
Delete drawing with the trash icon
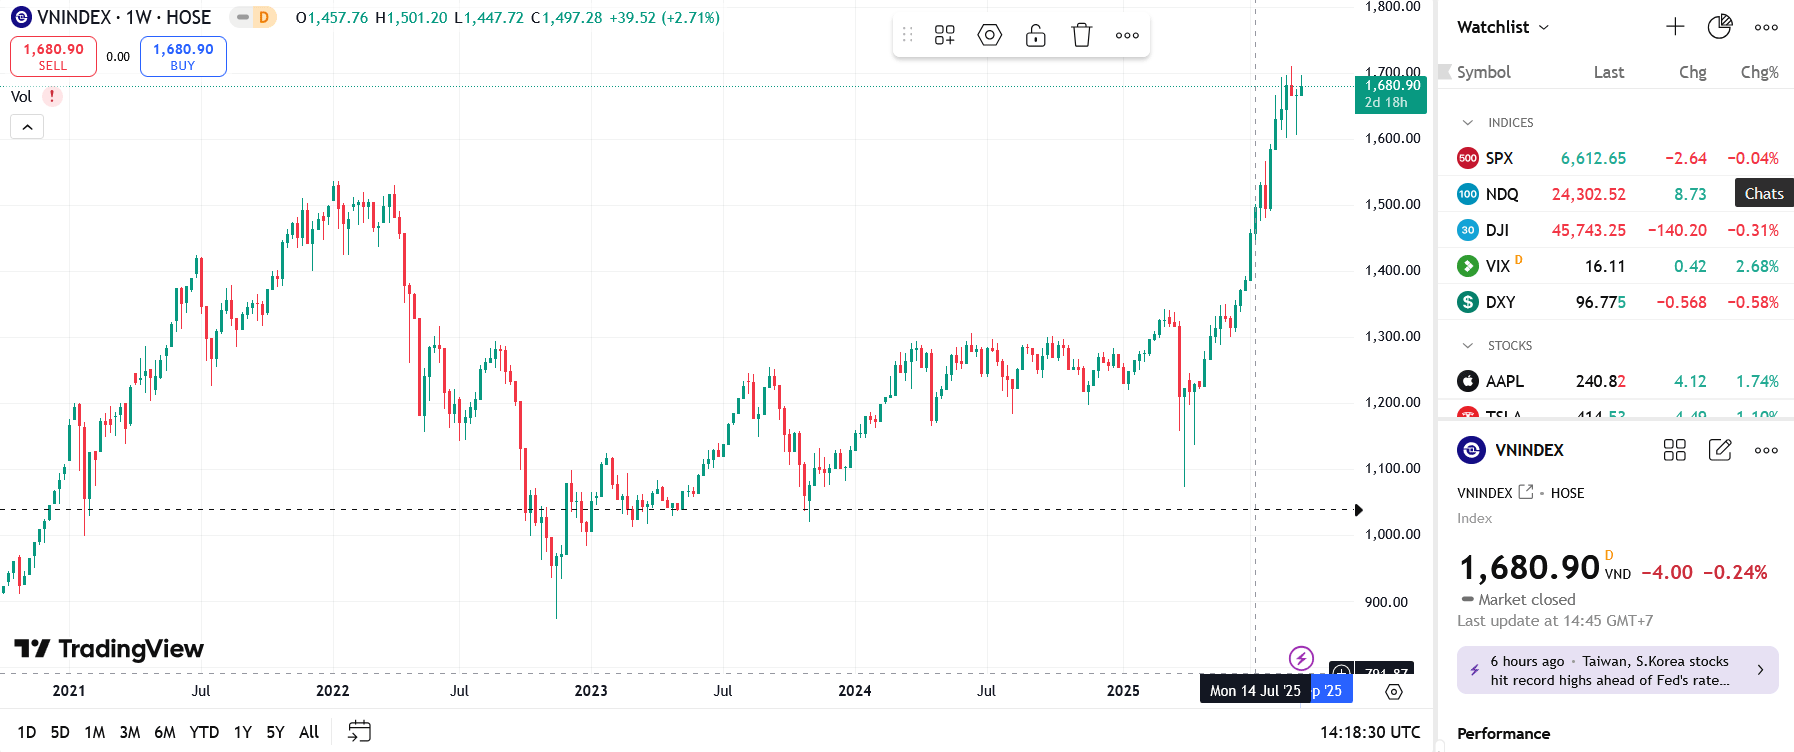(x=1081, y=35)
